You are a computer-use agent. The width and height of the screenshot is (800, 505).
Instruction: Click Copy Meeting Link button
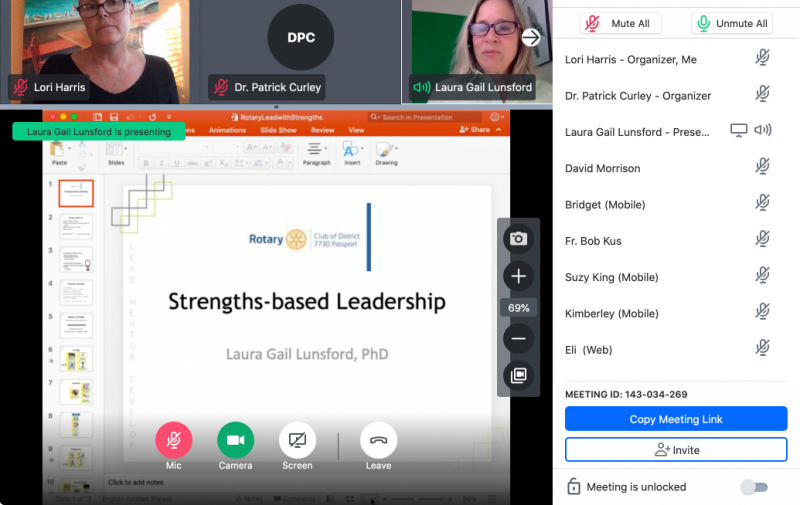[x=676, y=419]
